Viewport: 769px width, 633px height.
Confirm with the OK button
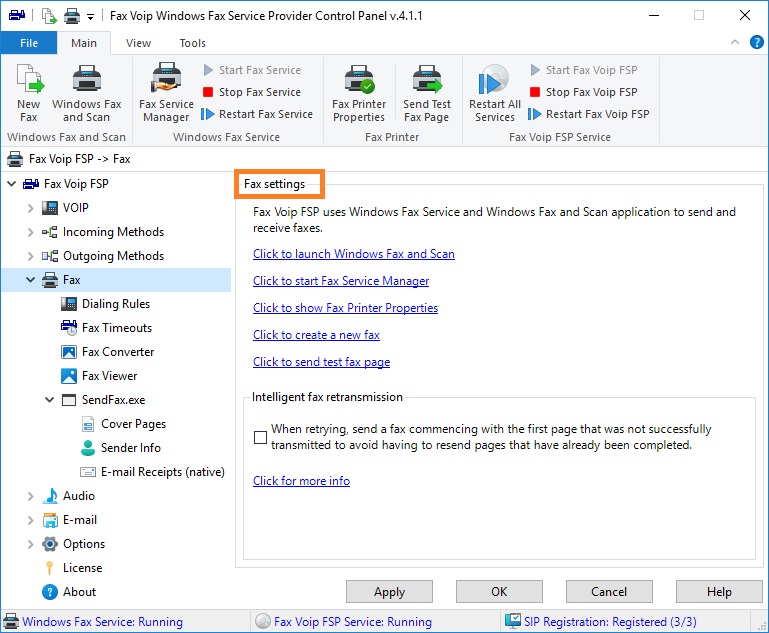pyautogui.click(x=499, y=592)
